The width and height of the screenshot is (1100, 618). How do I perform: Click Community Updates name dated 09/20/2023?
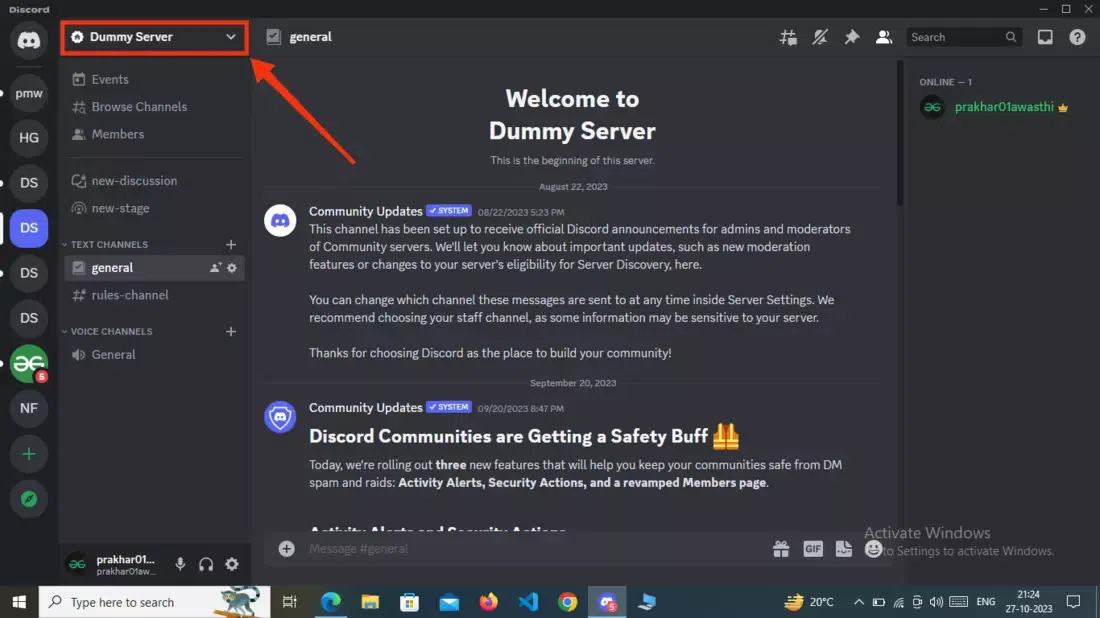[365, 408]
